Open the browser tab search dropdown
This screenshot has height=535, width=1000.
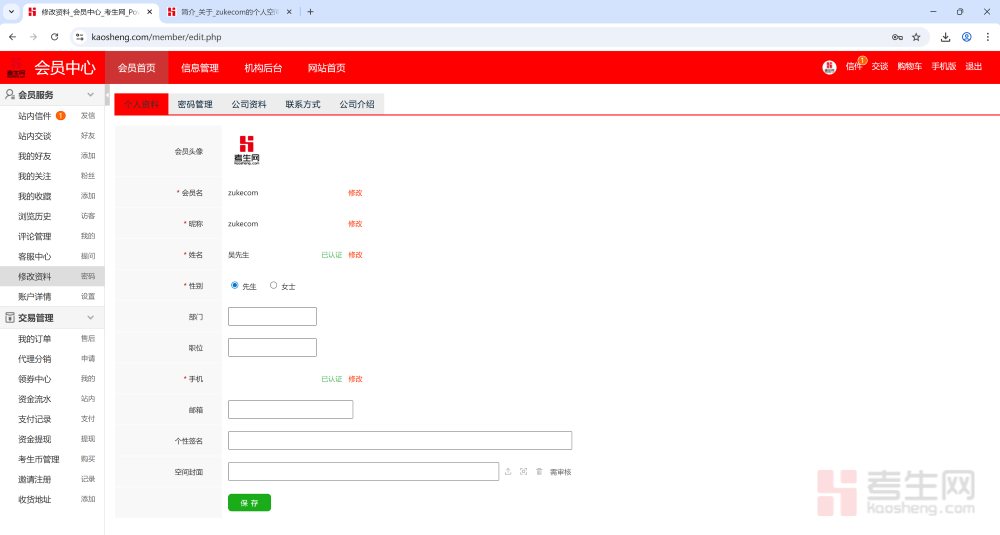pyautogui.click(x=11, y=12)
